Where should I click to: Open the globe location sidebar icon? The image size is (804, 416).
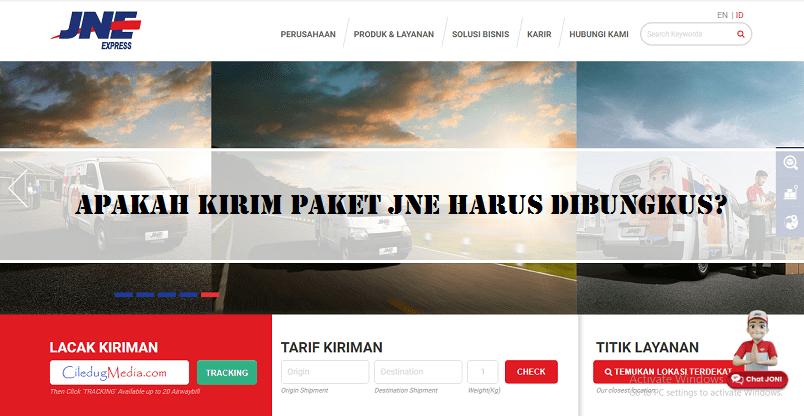tap(790, 221)
